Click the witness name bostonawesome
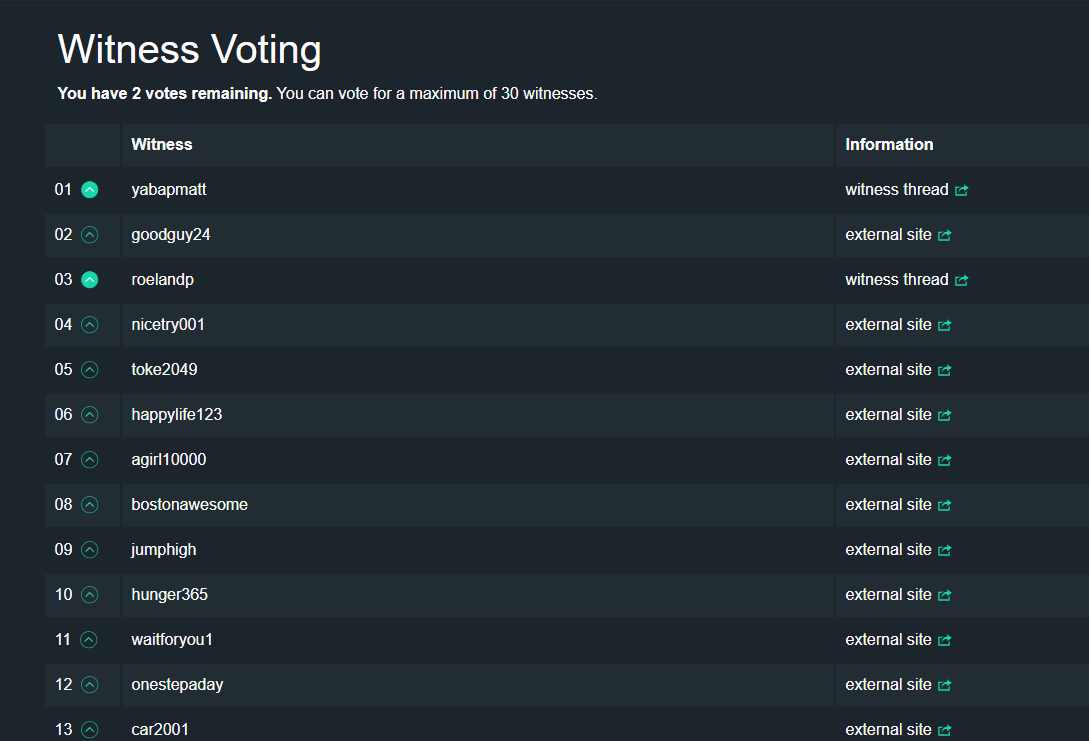 [x=189, y=505]
